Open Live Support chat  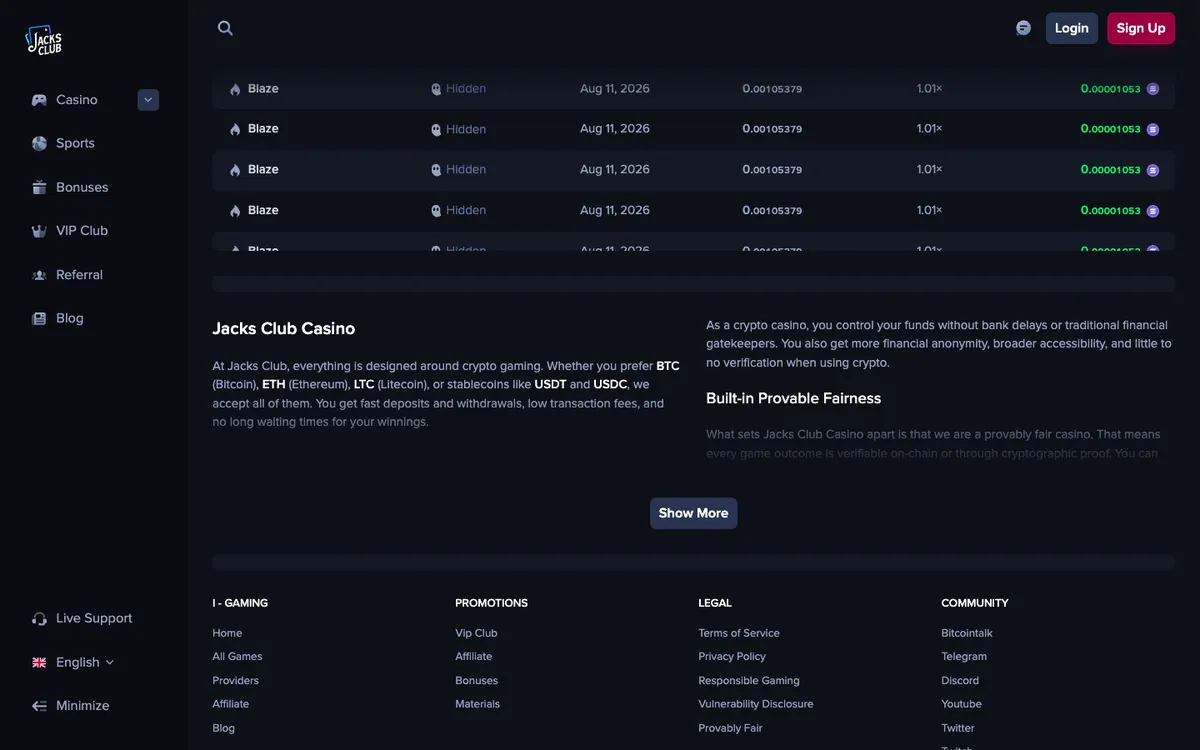[93, 618]
